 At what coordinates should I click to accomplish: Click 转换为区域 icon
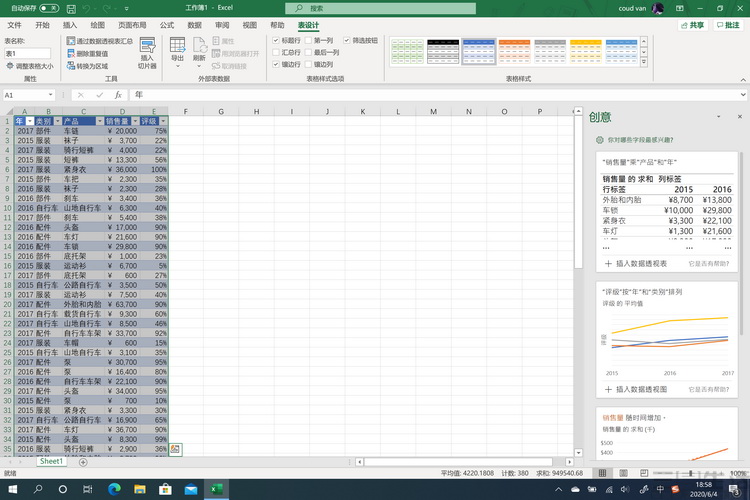coord(71,66)
